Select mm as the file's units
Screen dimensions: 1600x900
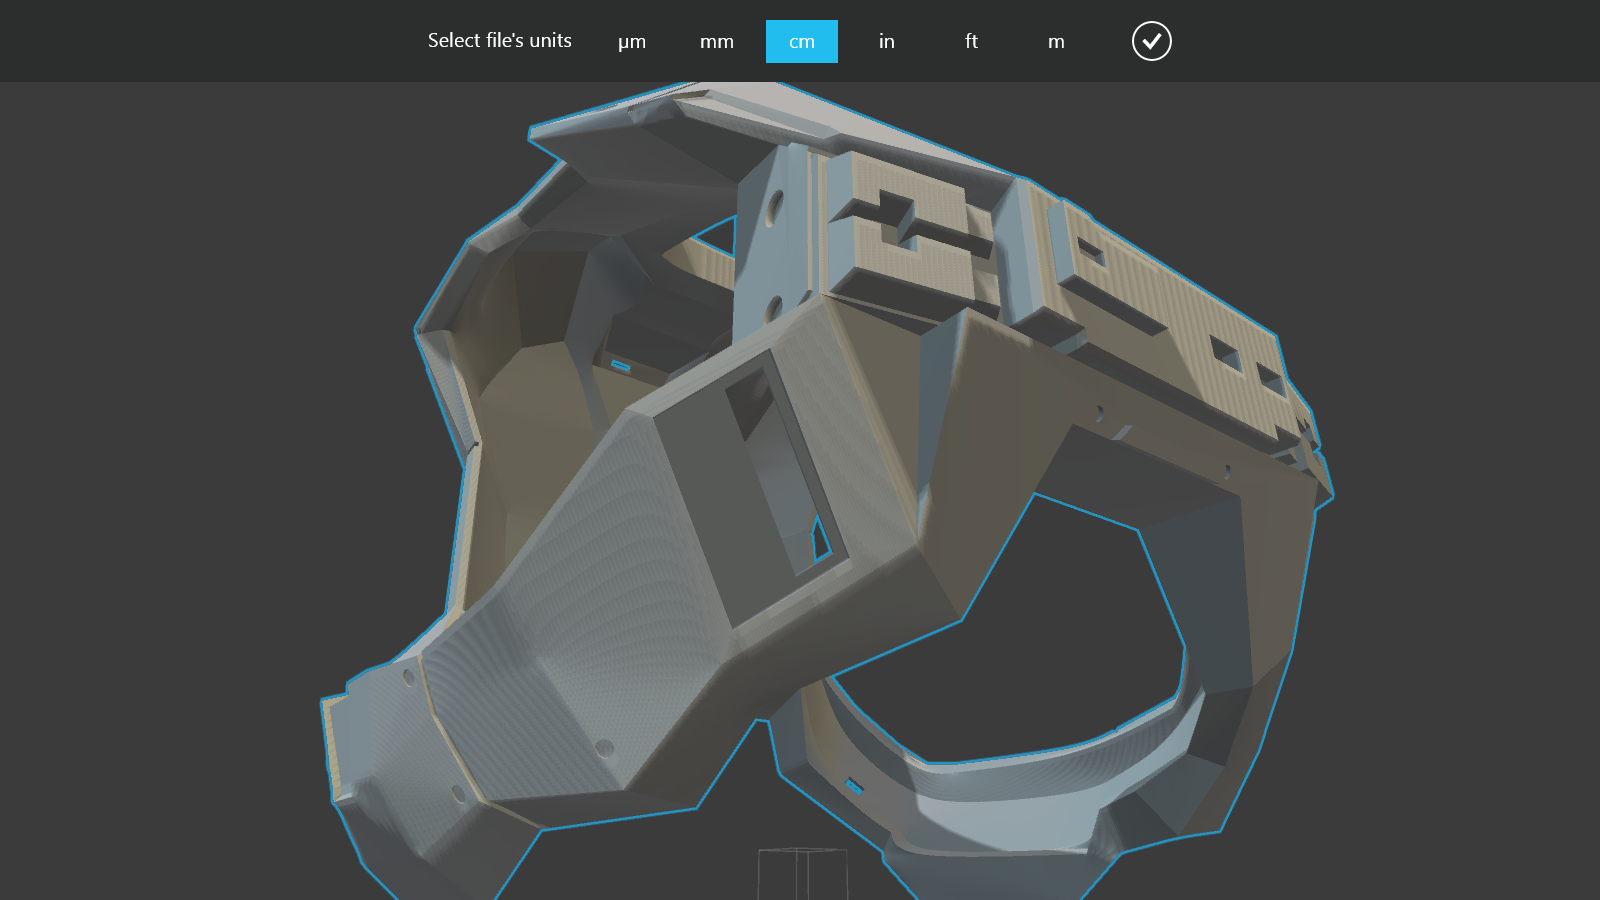pyautogui.click(x=717, y=41)
